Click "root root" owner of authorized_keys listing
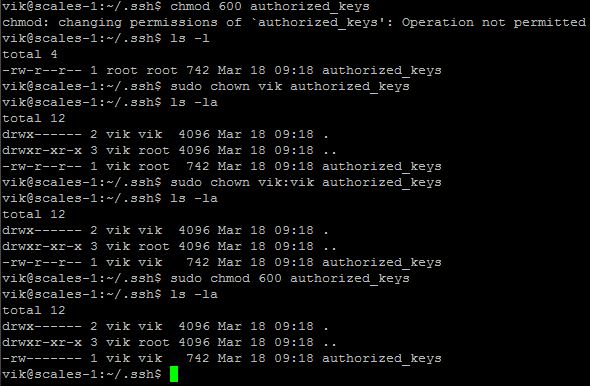 [x=138, y=70]
